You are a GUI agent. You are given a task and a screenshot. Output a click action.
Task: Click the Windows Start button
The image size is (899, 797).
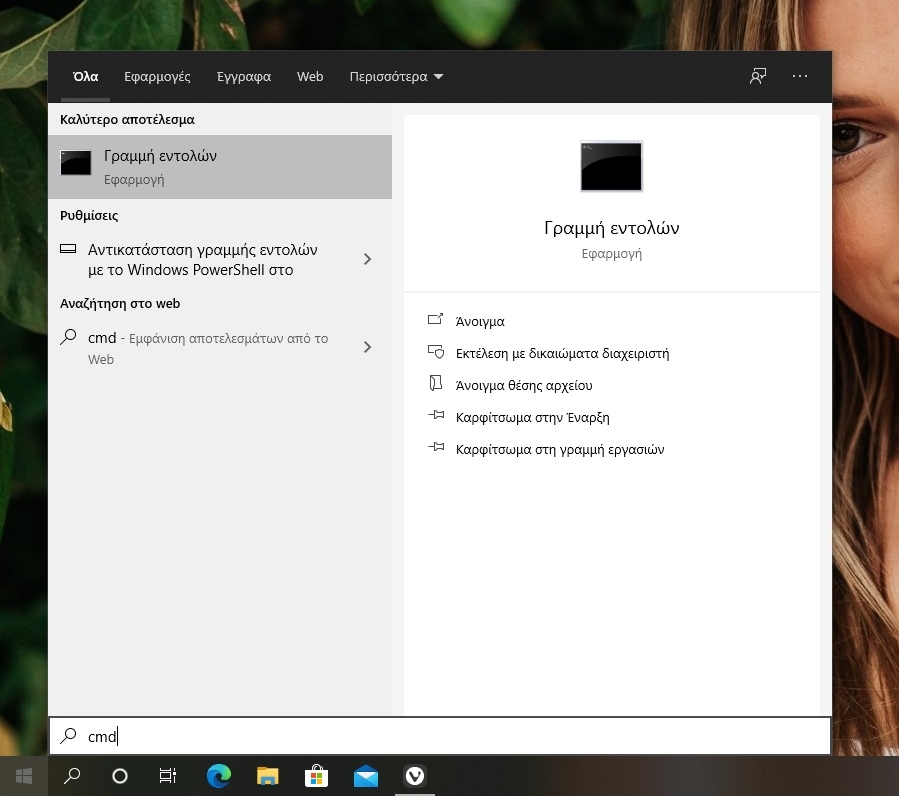(x=24, y=775)
